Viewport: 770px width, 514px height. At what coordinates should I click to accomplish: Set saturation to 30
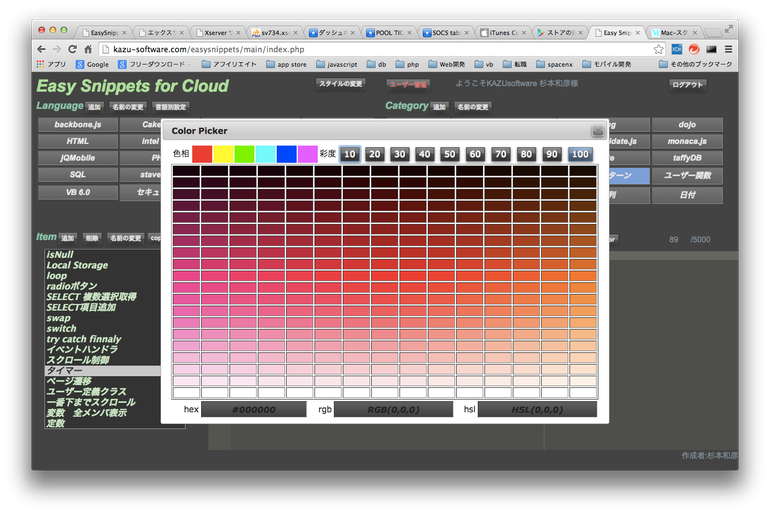(x=400, y=154)
